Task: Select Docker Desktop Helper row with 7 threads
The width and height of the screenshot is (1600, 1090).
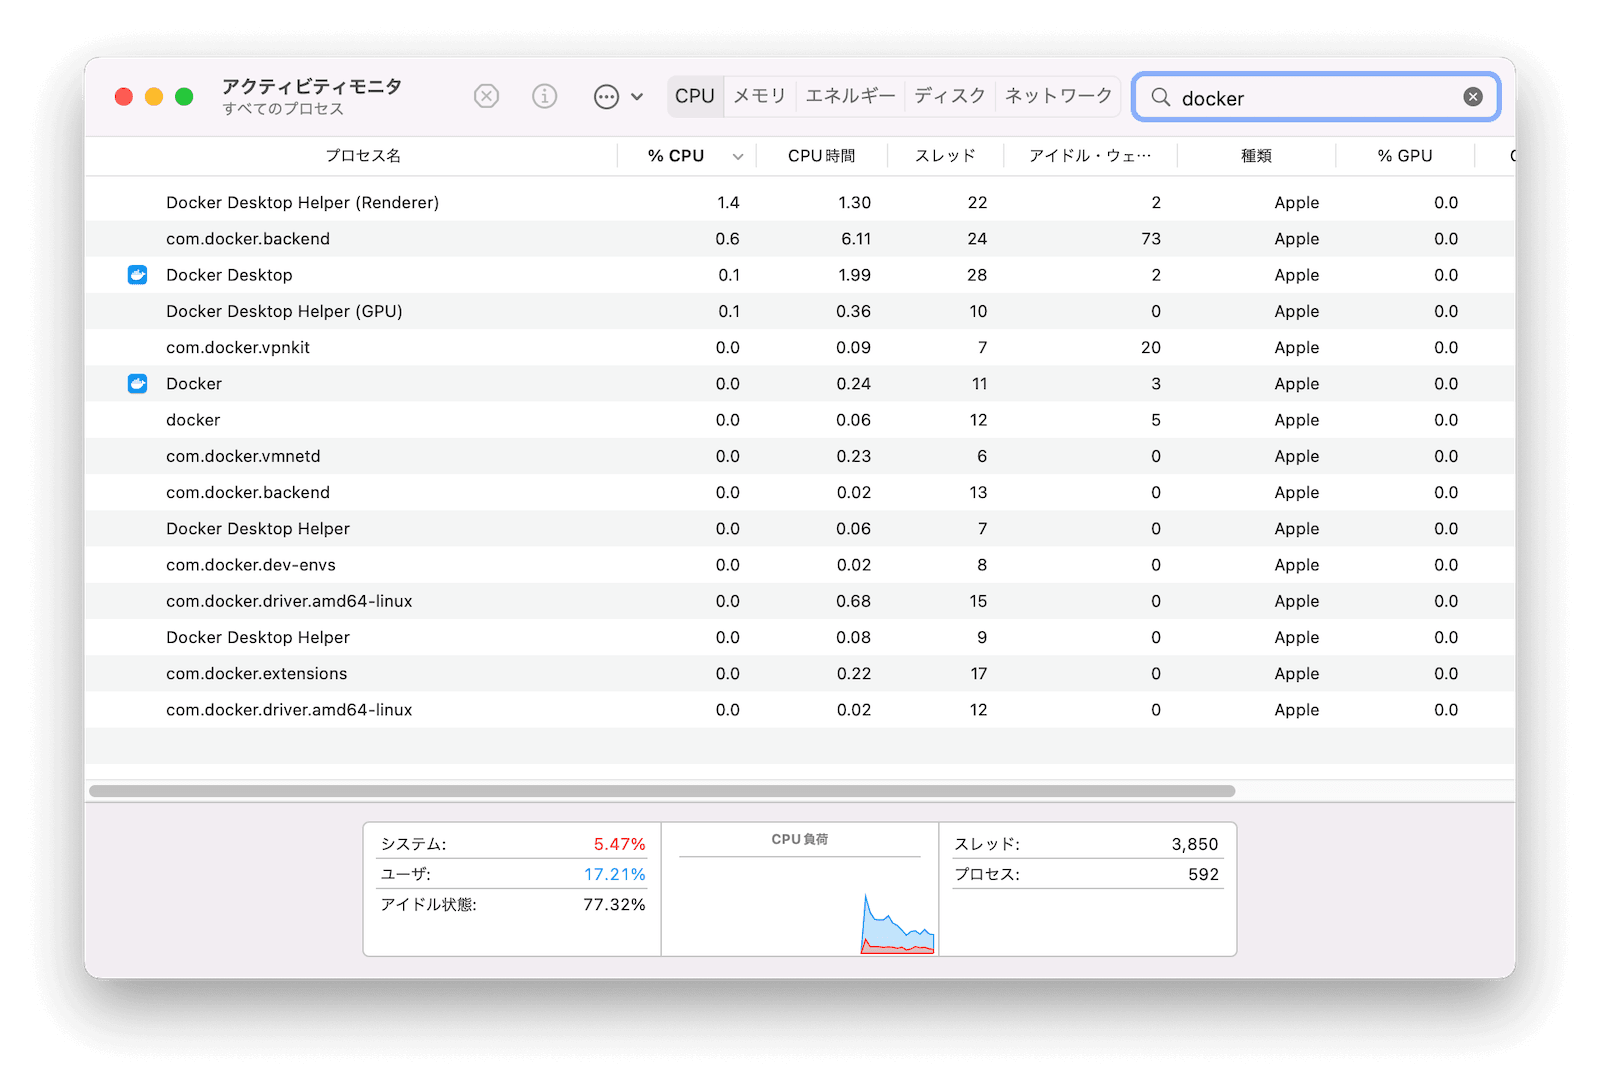Action: pos(800,529)
